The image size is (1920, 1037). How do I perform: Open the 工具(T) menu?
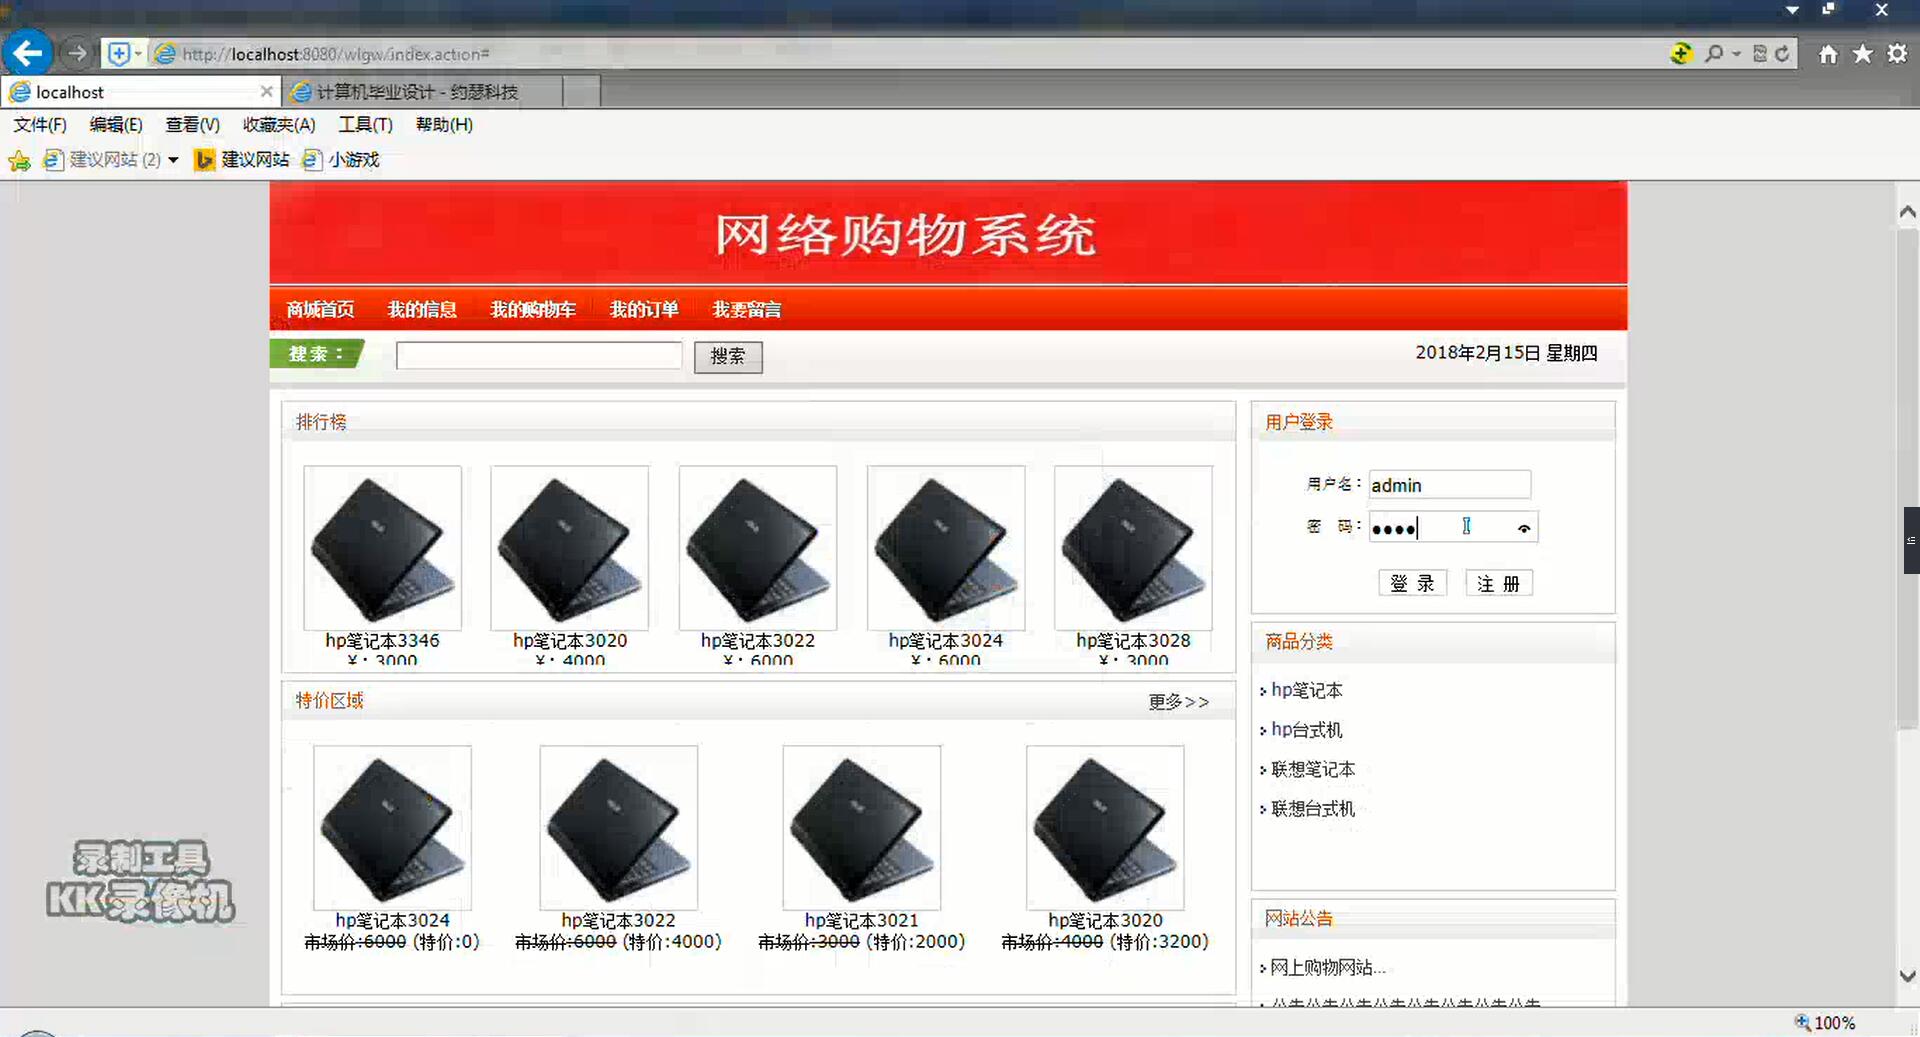(365, 125)
